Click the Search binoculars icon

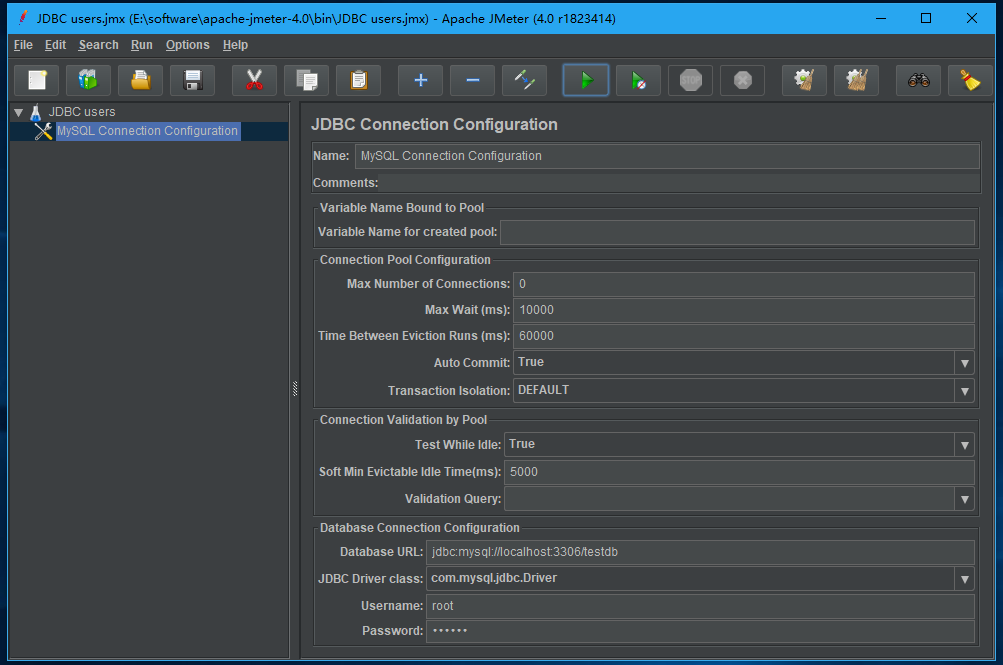pos(918,80)
